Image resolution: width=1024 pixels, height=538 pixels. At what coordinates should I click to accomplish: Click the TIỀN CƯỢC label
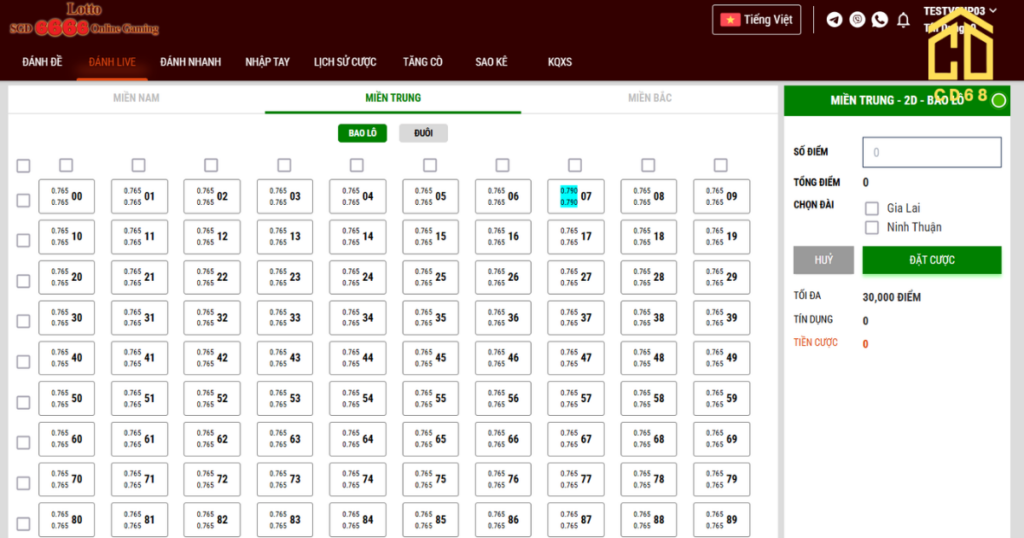point(815,343)
